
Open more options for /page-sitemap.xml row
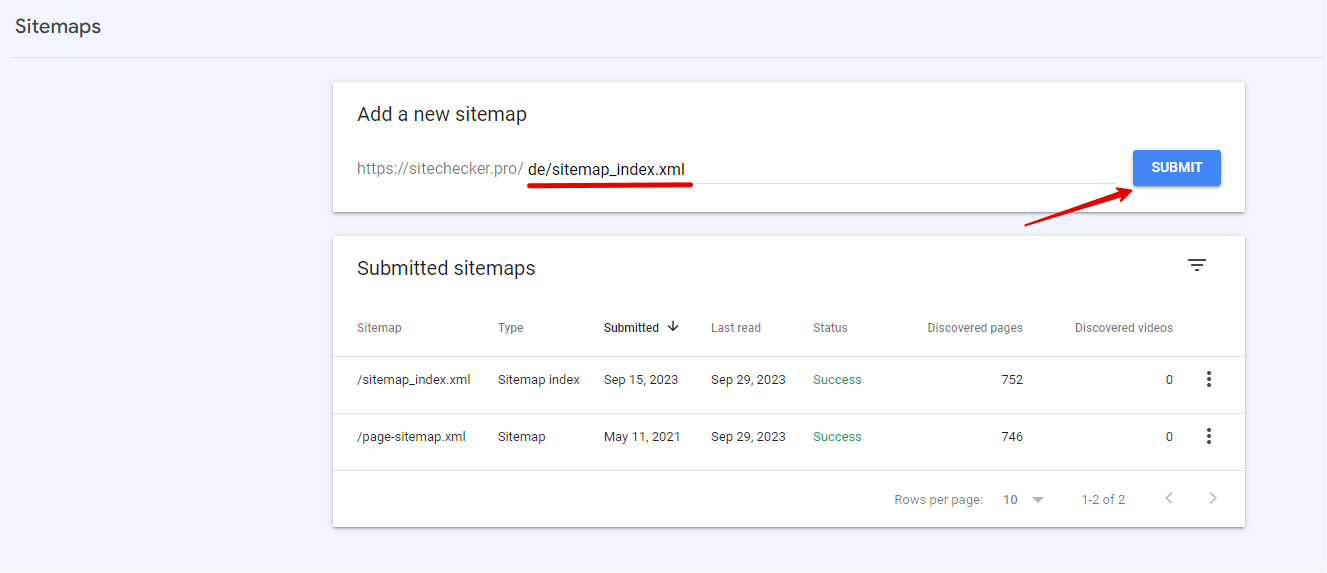[x=1209, y=436]
